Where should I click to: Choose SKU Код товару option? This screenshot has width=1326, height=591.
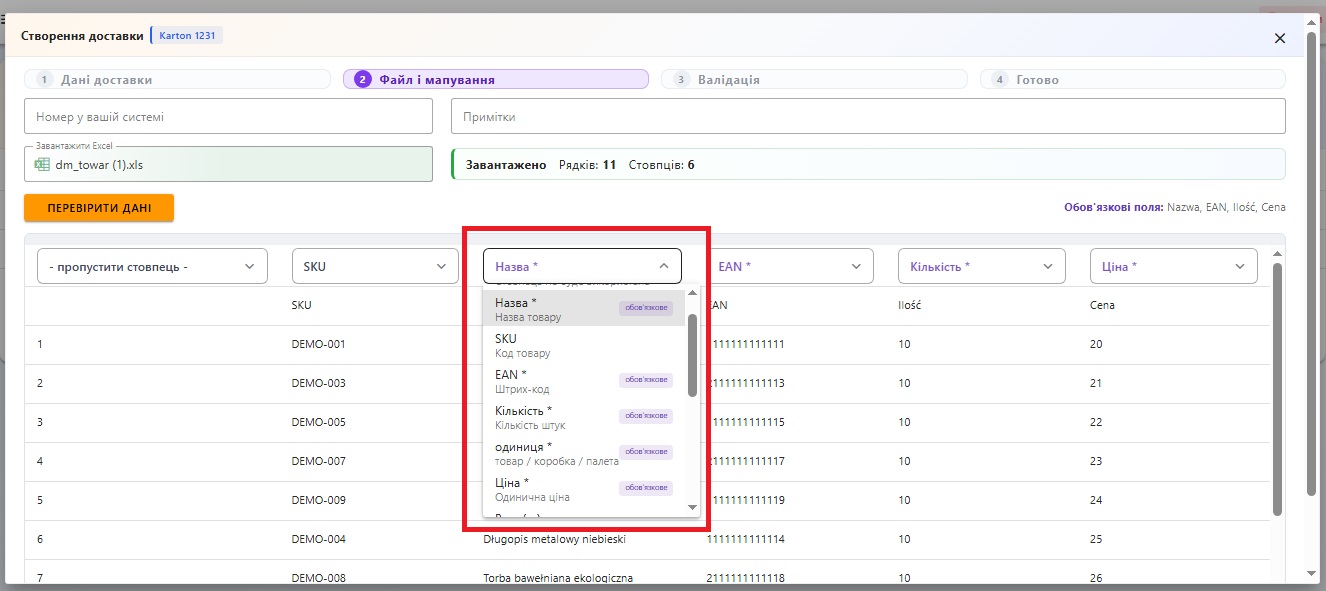584,345
